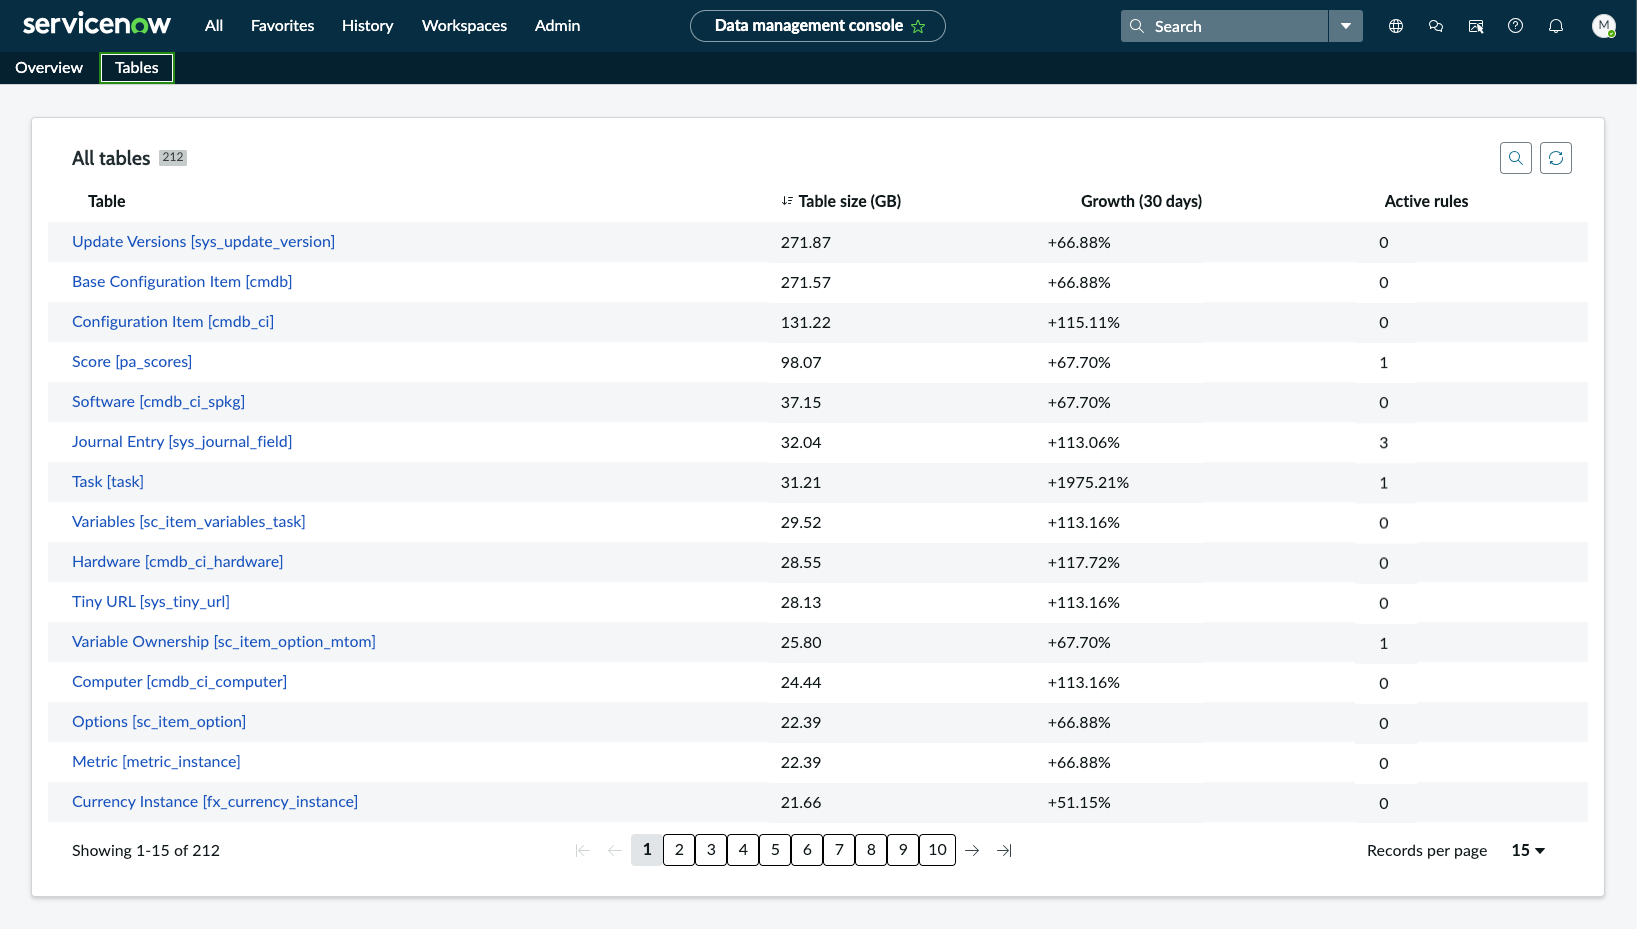1637x929 pixels.
Task: Select page 1 in pagination
Action: 647,850
